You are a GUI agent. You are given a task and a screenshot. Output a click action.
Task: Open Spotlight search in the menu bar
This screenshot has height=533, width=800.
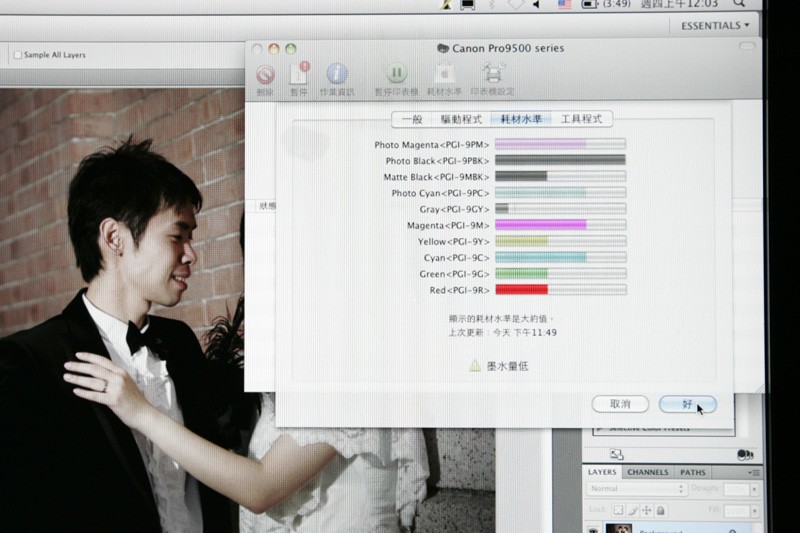[x=739, y=4]
